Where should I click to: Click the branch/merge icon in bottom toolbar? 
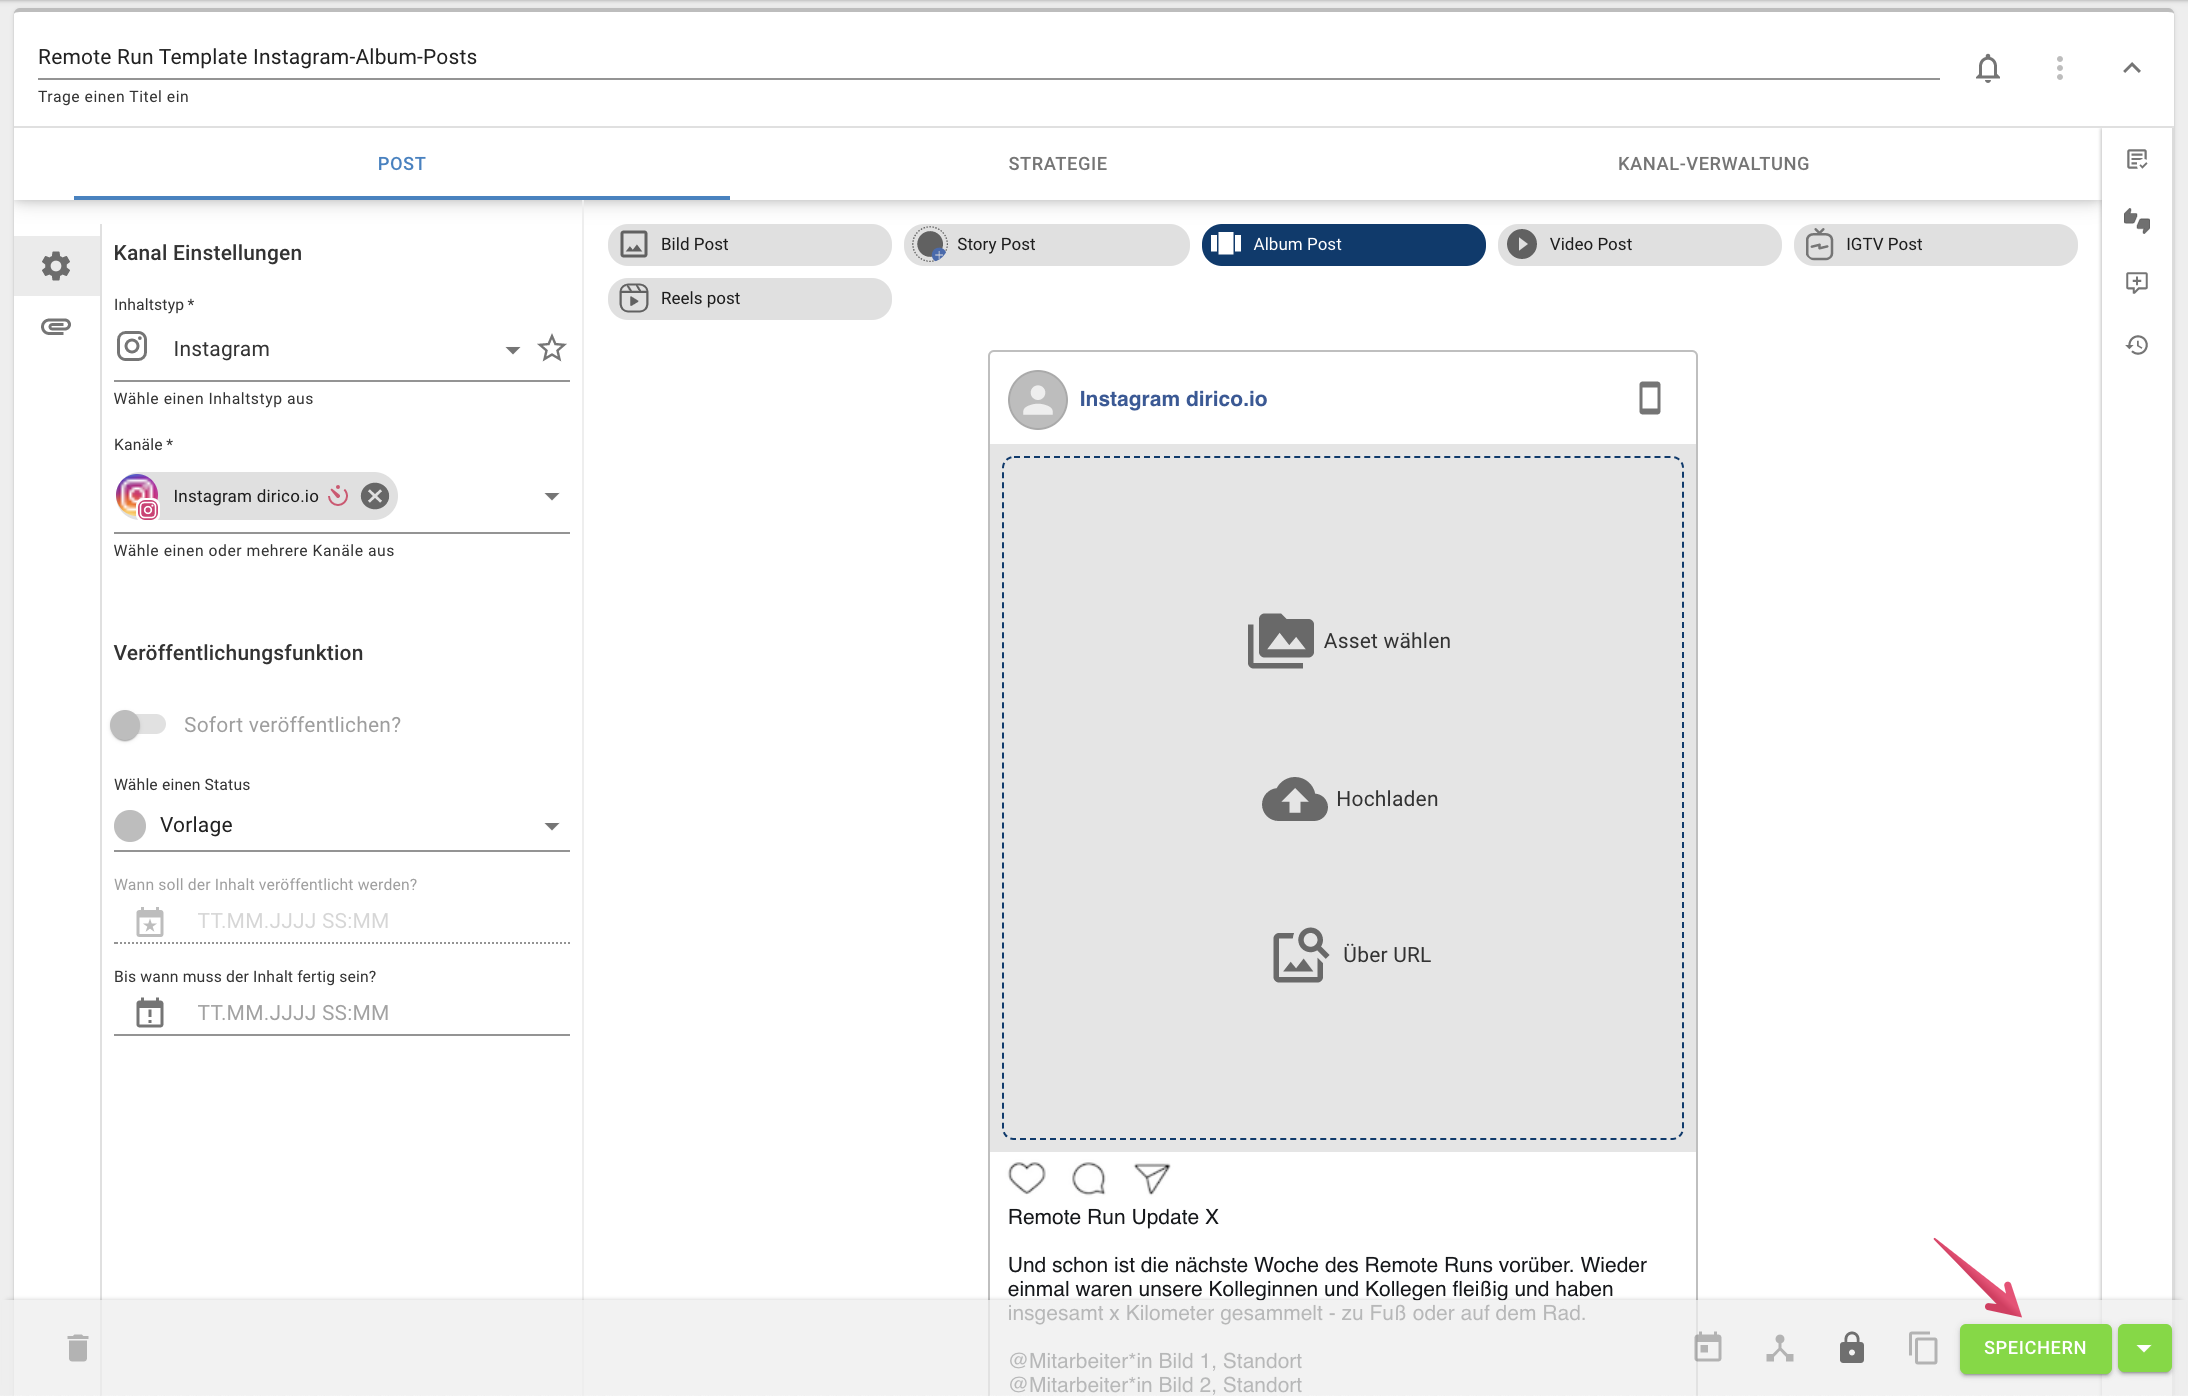coord(1780,1348)
